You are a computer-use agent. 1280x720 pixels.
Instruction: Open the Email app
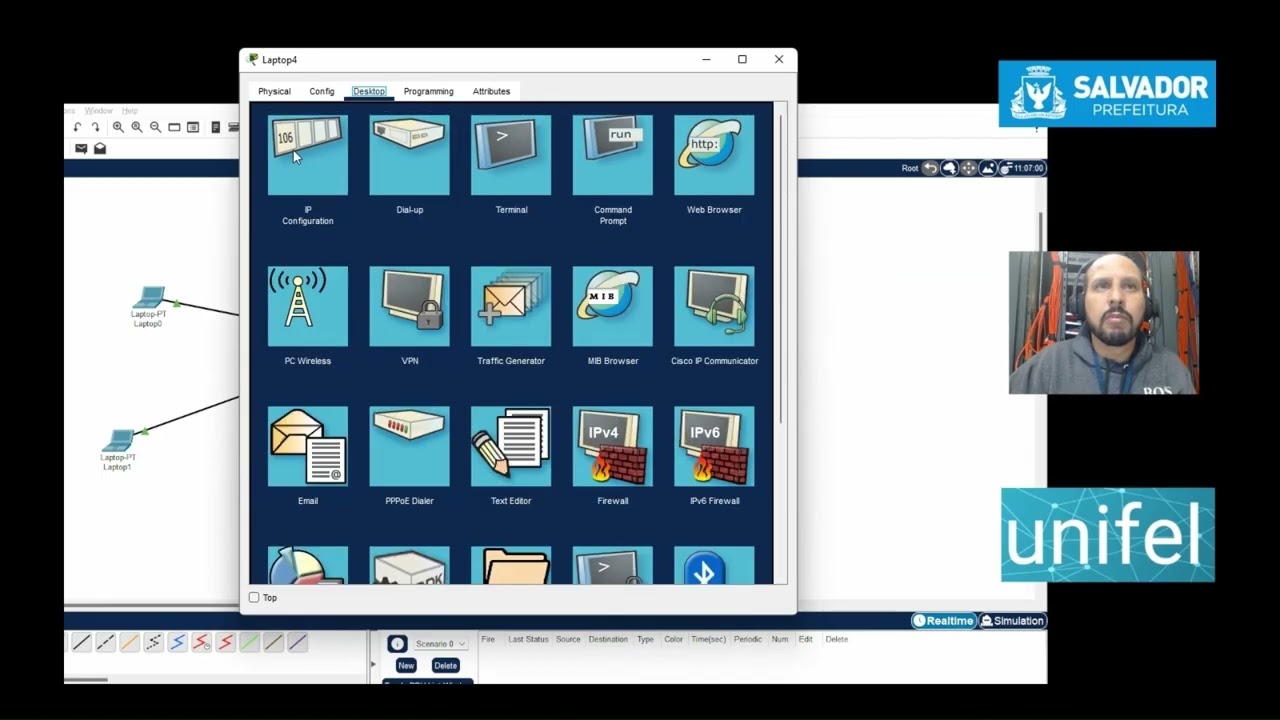point(308,446)
